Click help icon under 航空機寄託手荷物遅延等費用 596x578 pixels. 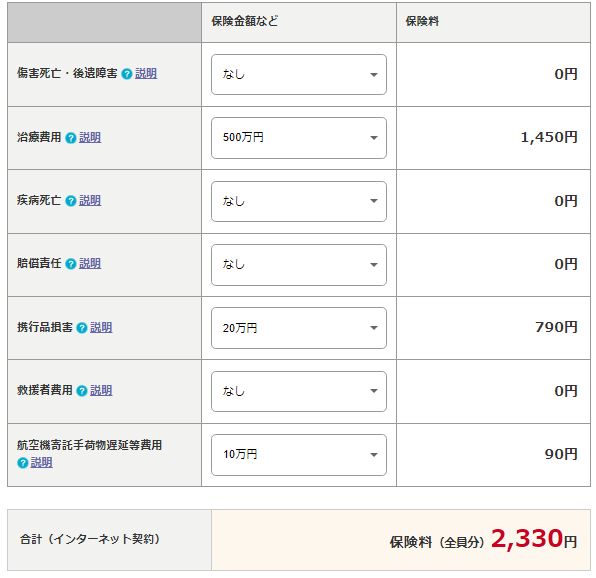[x=23, y=463]
